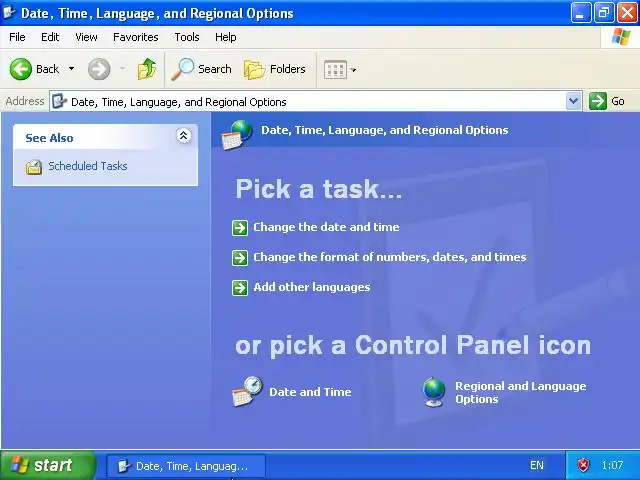Open the File menu
Viewport: 640px width, 480px height.
pos(17,37)
